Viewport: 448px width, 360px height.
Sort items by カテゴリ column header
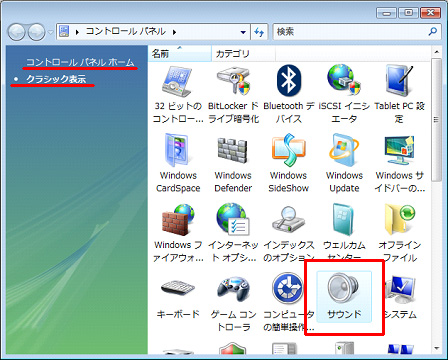point(243,53)
